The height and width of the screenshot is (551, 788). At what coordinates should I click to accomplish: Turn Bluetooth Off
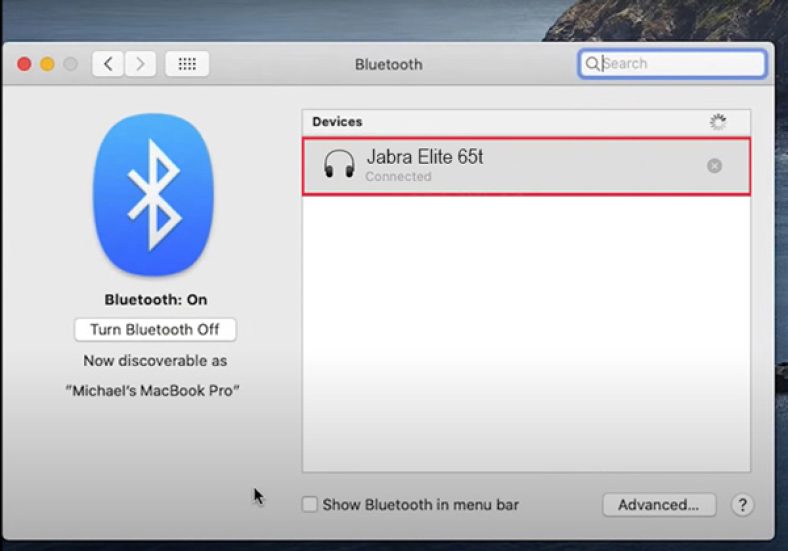[155, 329]
